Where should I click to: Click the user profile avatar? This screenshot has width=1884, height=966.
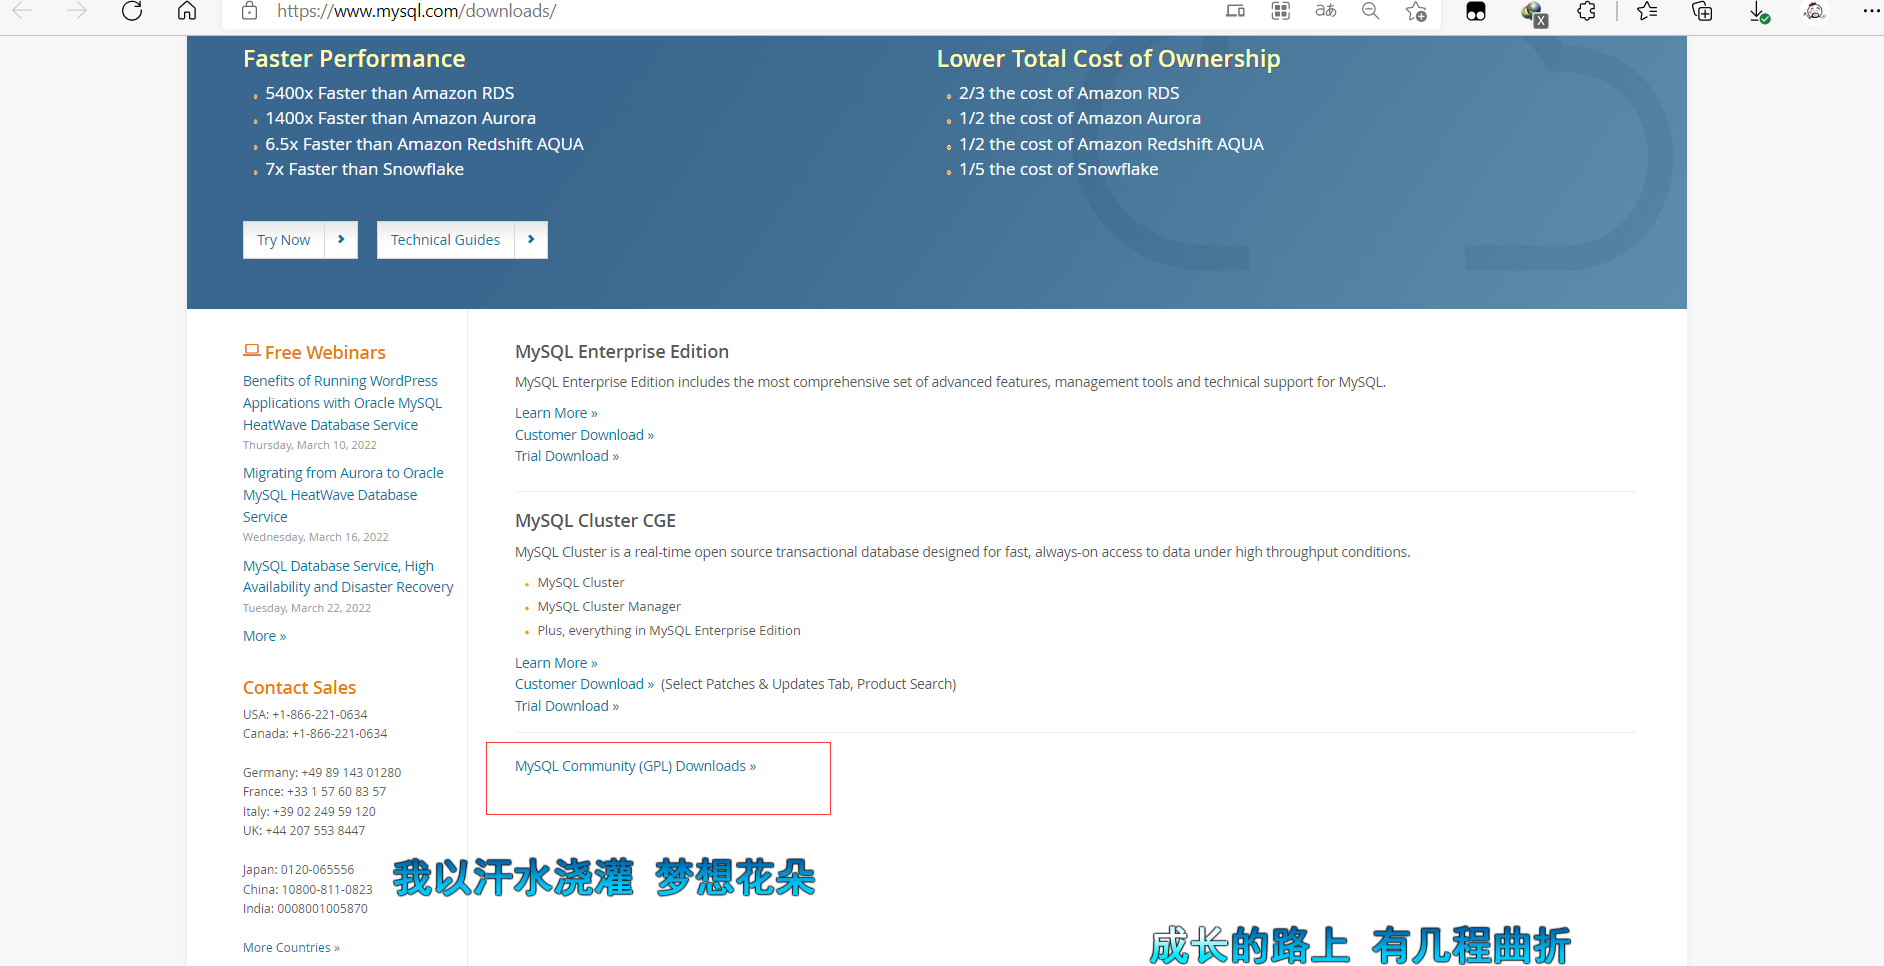coord(1815,11)
